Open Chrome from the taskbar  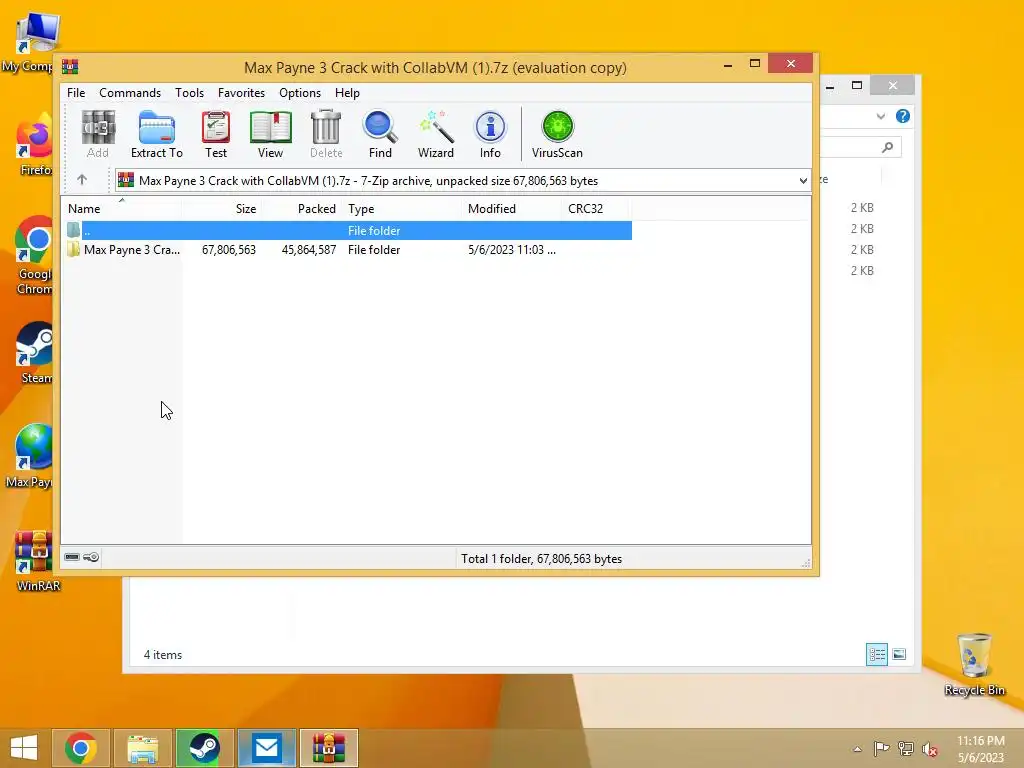click(x=81, y=748)
